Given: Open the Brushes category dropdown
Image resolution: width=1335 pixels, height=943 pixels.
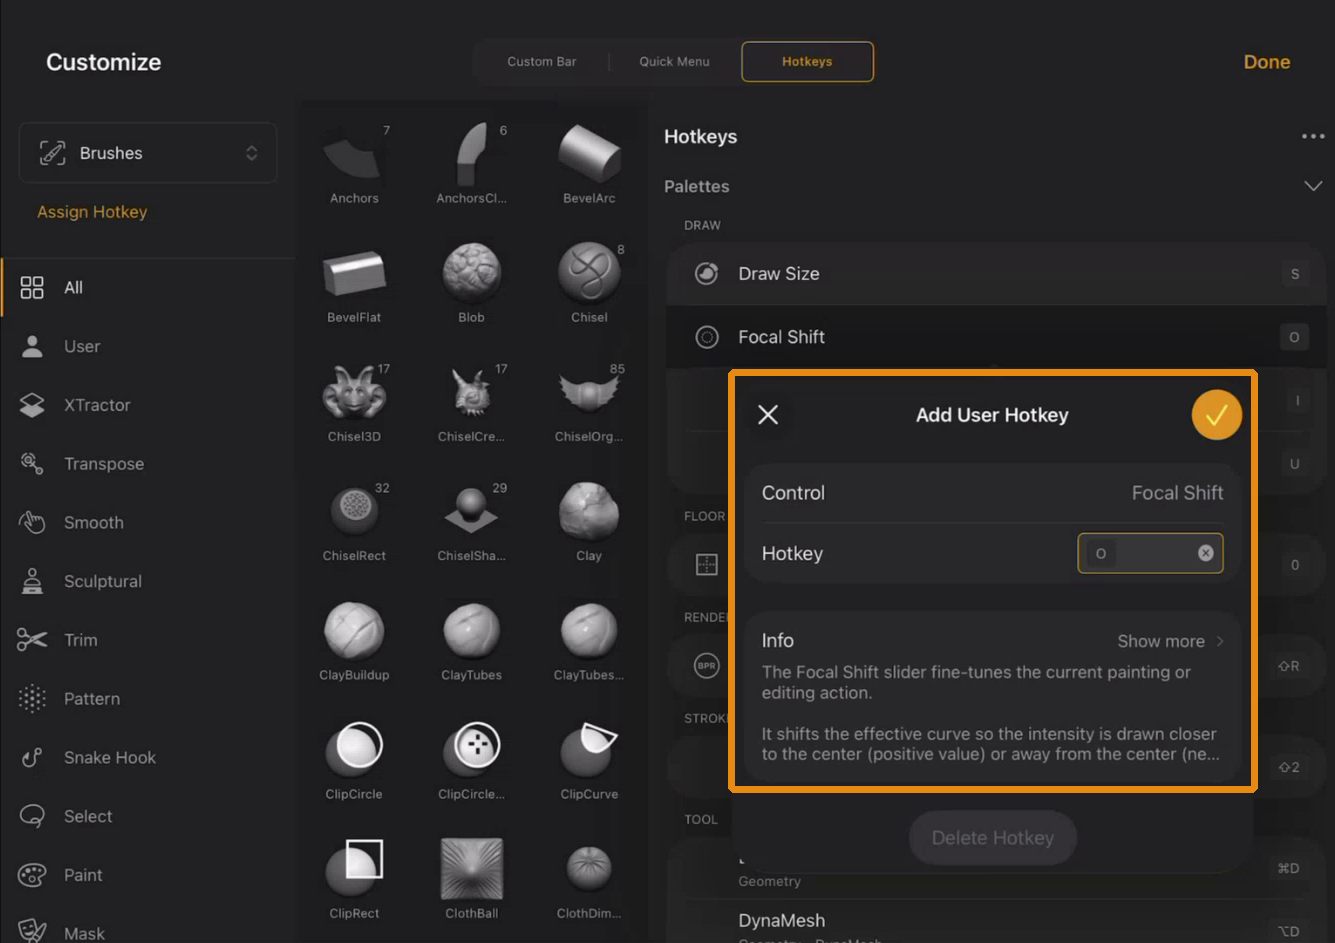Looking at the screenshot, I should (148, 153).
